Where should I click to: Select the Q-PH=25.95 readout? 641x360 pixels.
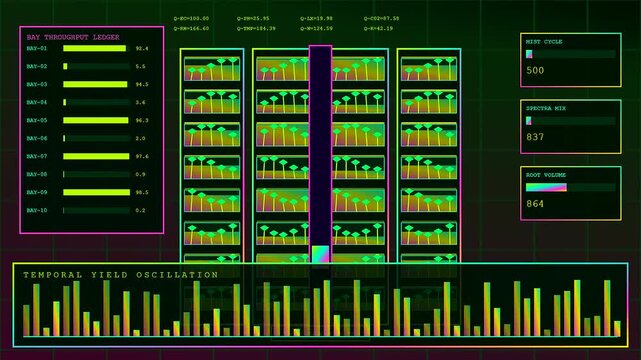(253, 18)
